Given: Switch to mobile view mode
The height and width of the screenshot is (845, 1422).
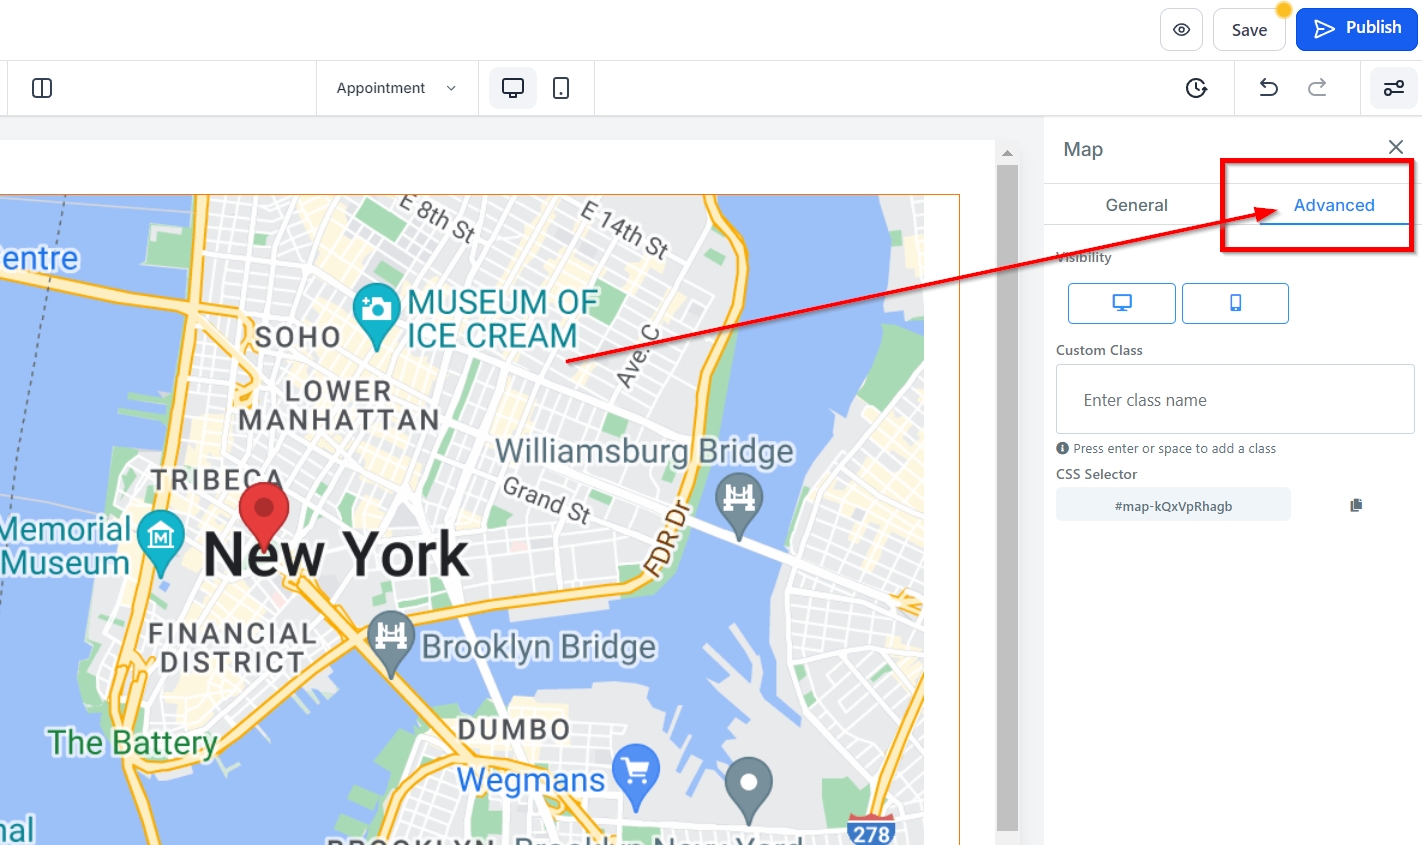Looking at the screenshot, I should click(561, 88).
